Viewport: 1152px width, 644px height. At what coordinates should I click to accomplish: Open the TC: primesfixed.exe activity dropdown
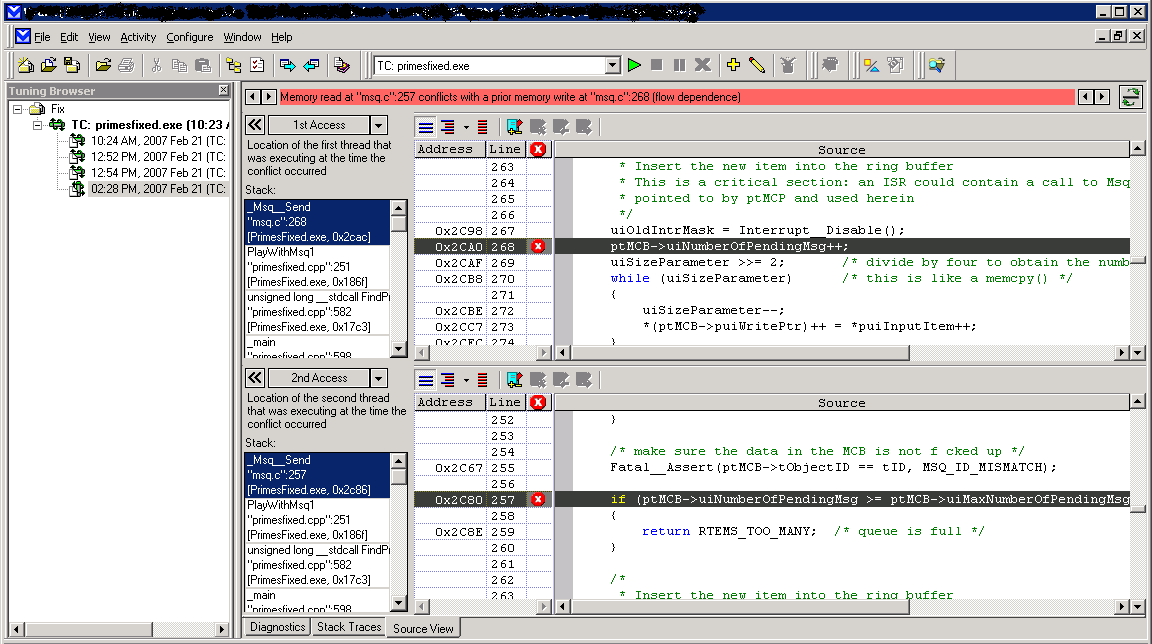[x=613, y=66]
